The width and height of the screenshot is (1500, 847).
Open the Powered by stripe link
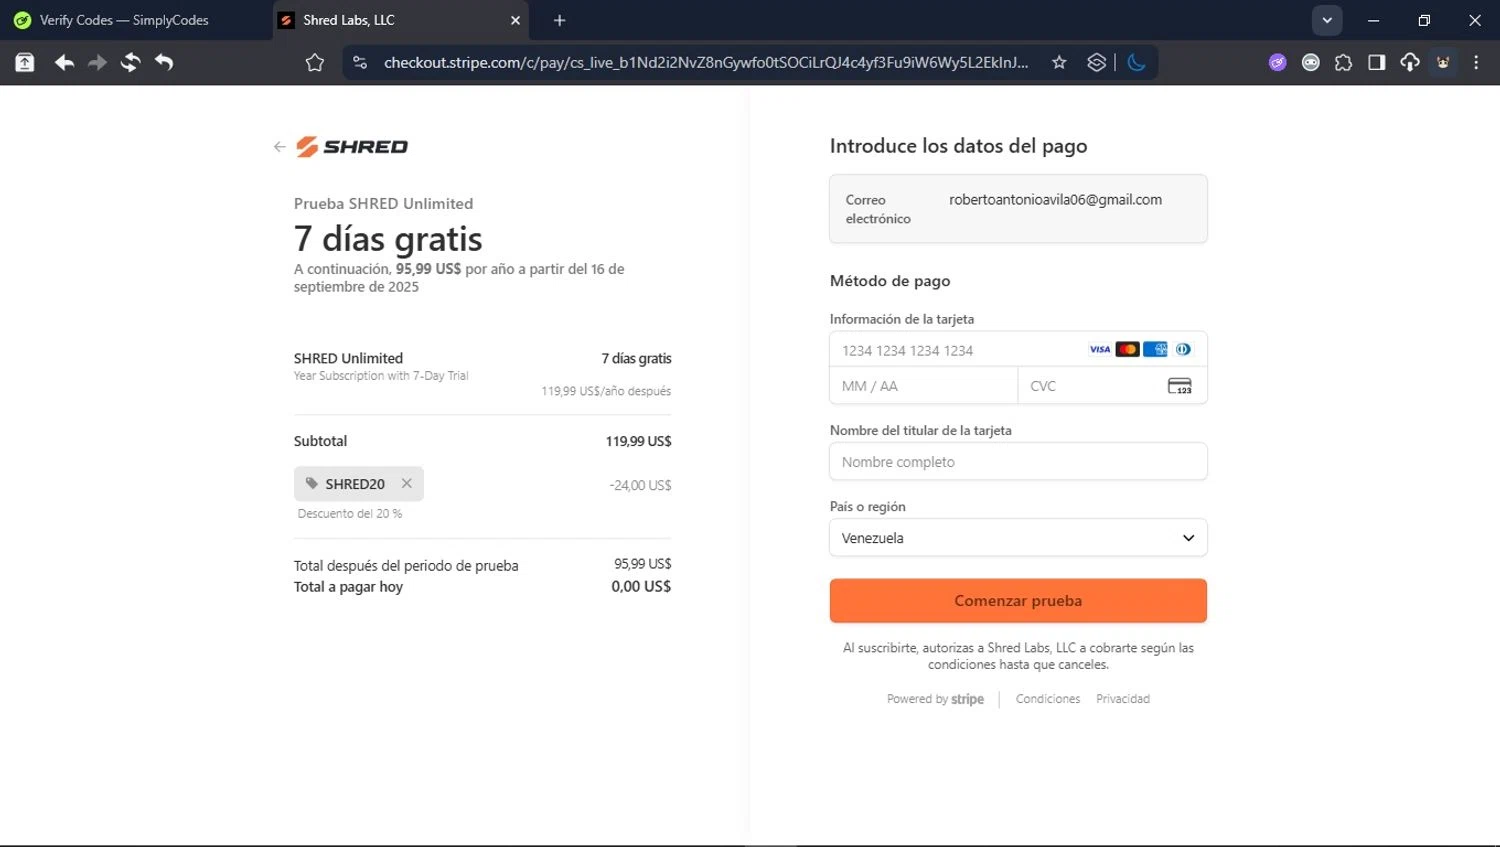(935, 699)
